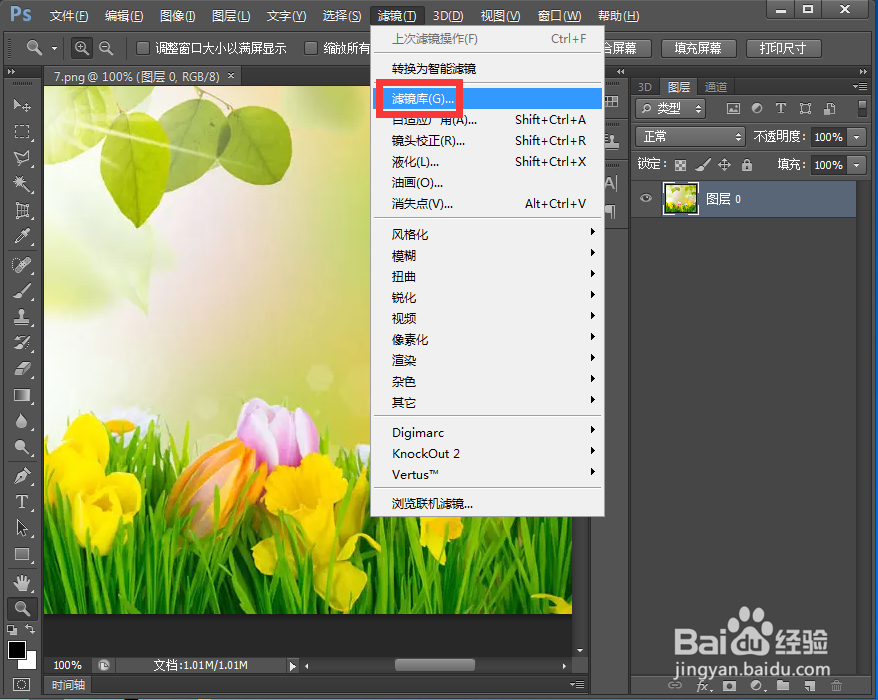Open the 不透明度 opacity dropdown
This screenshot has width=878, height=700.
tap(856, 137)
